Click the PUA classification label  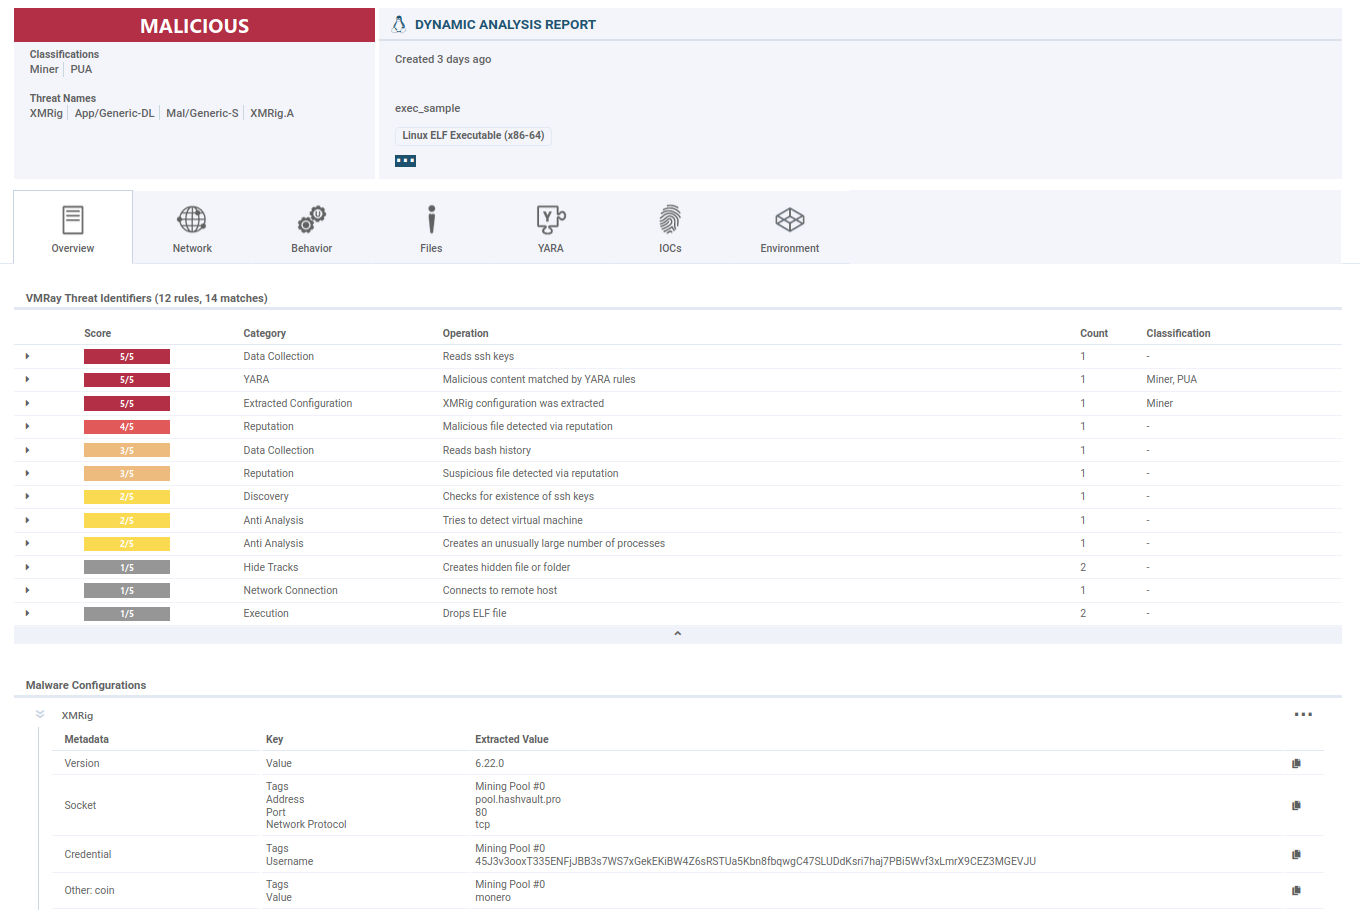tap(81, 69)
